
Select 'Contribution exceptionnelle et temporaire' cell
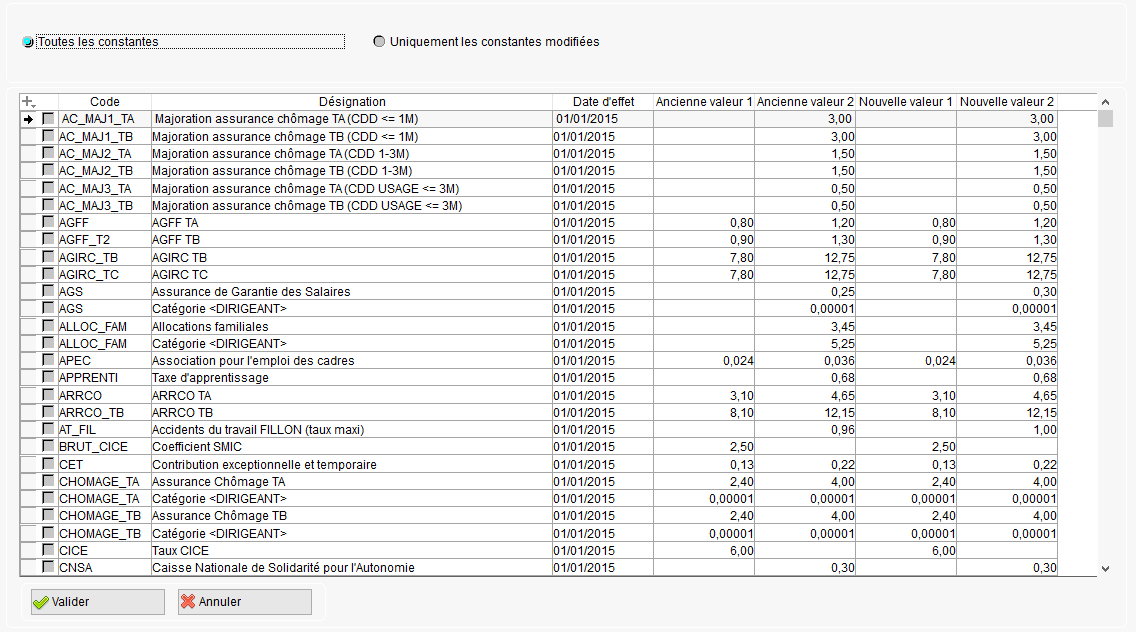[351, 464]
